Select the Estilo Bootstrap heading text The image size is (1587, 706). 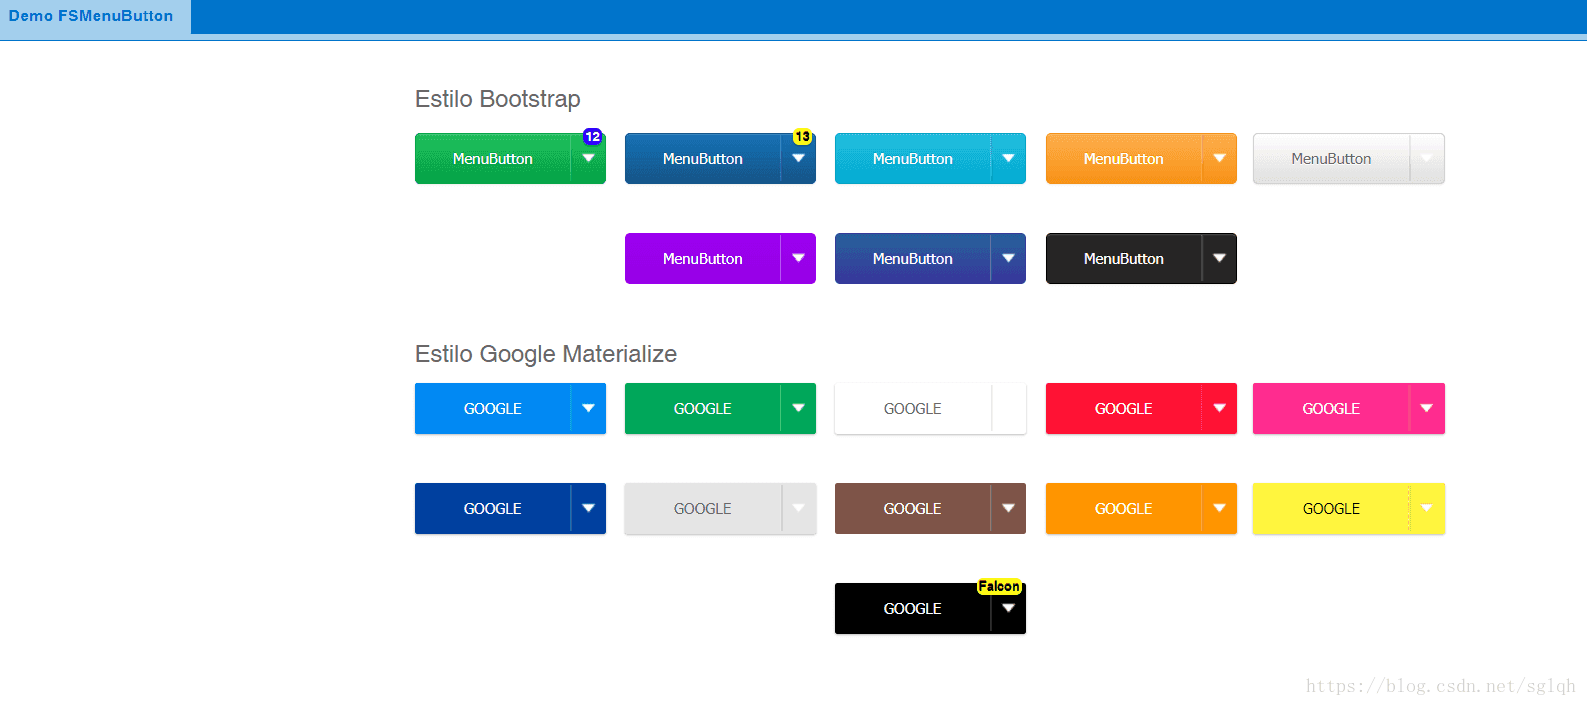tap(497, 99)
